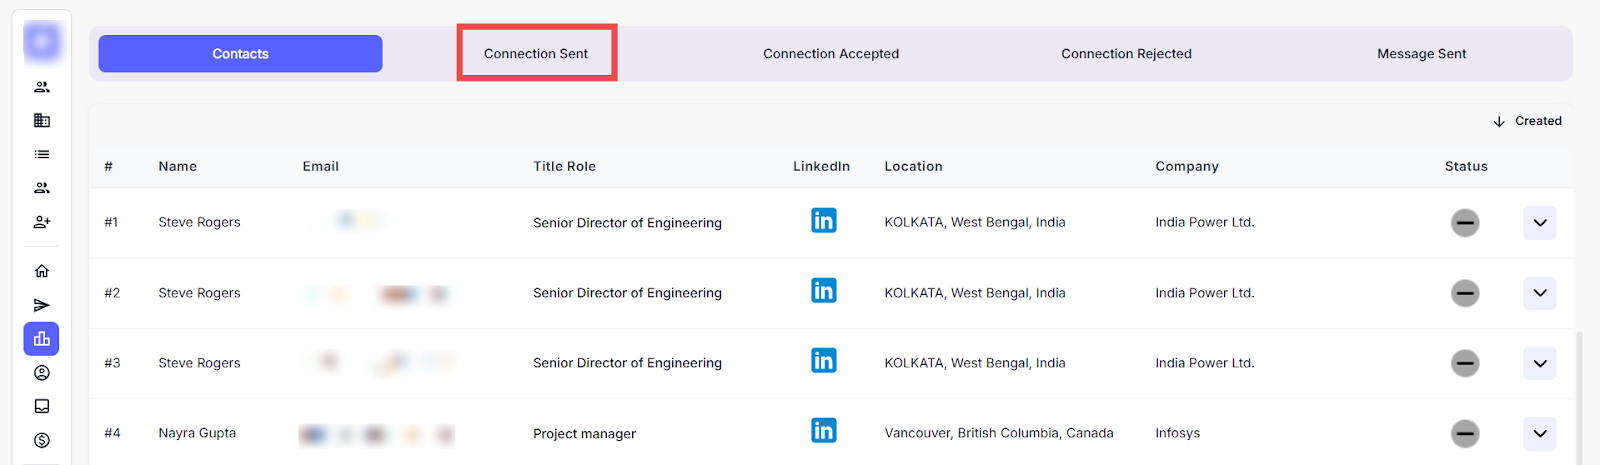Switch to Message Sent tab
Viewport: 1600px width, 465px height.
1421,54
